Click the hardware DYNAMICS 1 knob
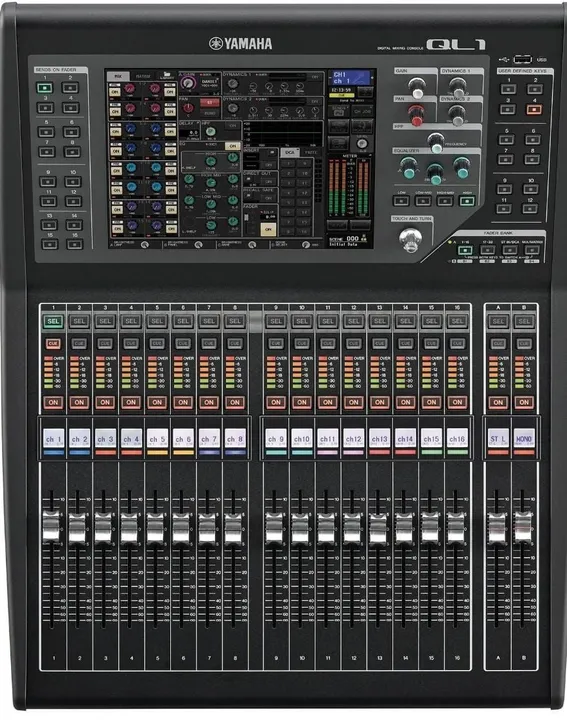This screenshot has width=567, height=720. 457,87
